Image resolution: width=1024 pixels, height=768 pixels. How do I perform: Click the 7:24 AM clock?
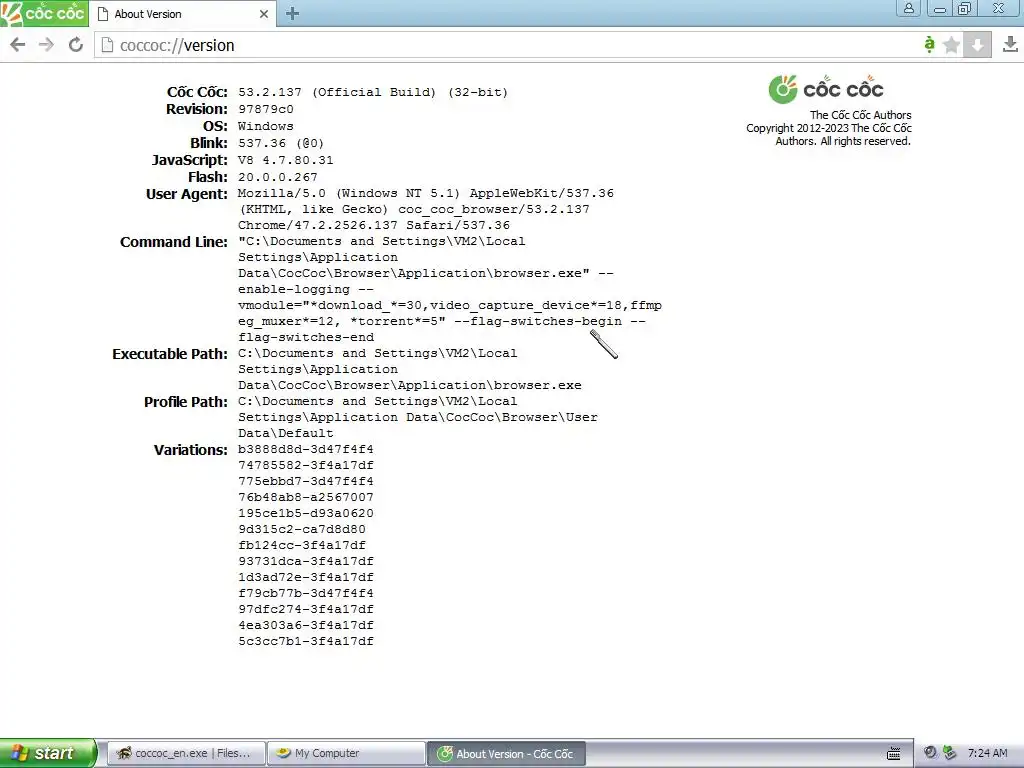tap(987, 753)
